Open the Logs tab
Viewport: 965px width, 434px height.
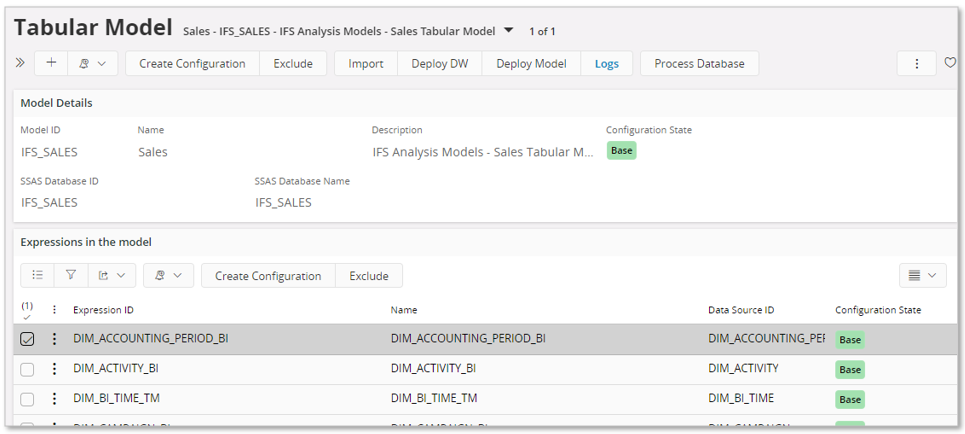606,63
